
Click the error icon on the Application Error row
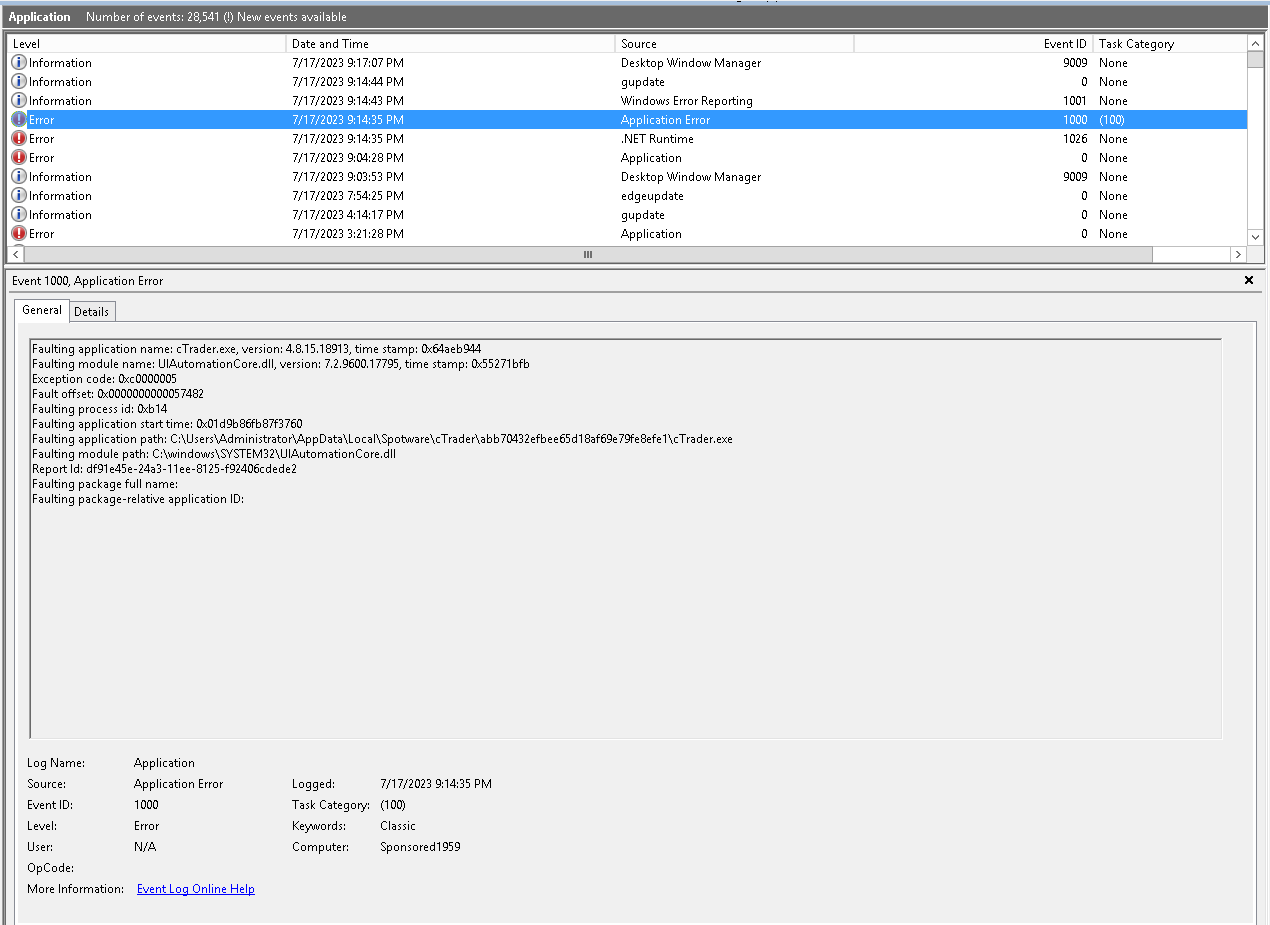point(19,120)
